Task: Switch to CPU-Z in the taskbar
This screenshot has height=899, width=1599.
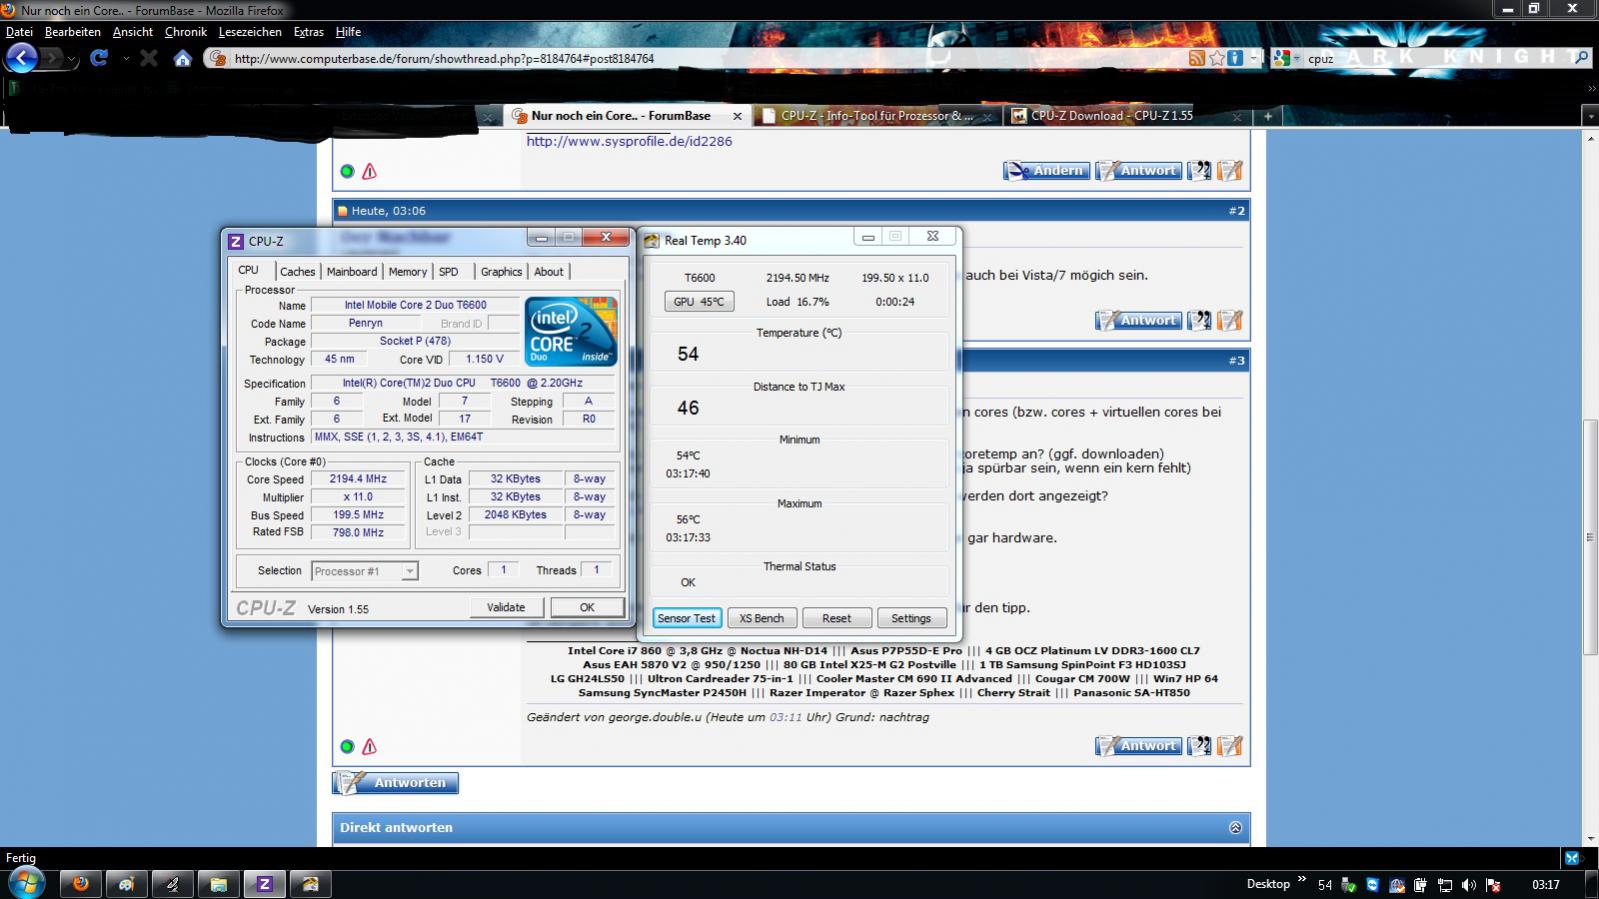Action: (x=265, y=884)
